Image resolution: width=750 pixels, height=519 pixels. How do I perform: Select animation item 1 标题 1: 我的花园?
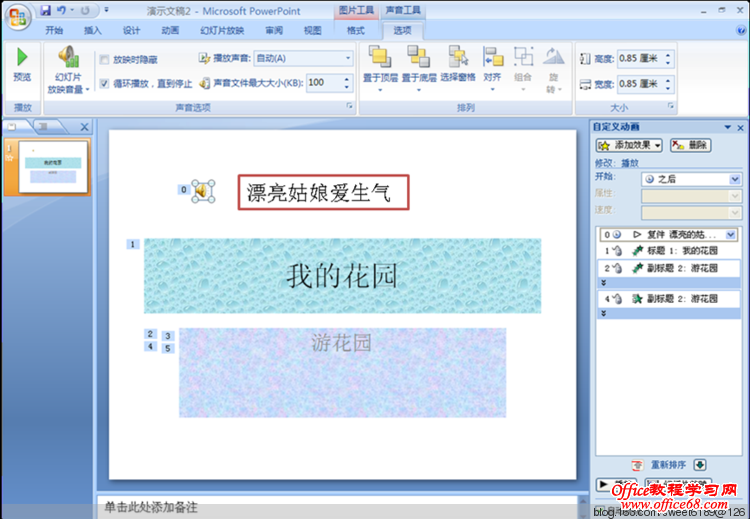click(x=668, y=251)
